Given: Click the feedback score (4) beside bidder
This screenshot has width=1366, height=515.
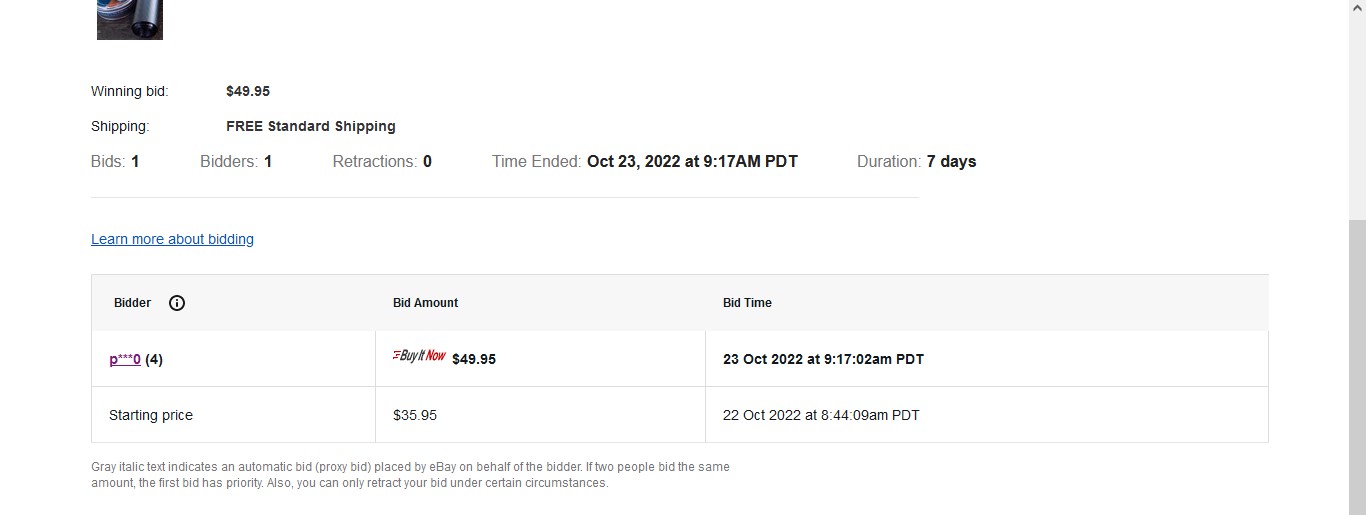Looking at the screenshot, I should (x=154, y=359).
